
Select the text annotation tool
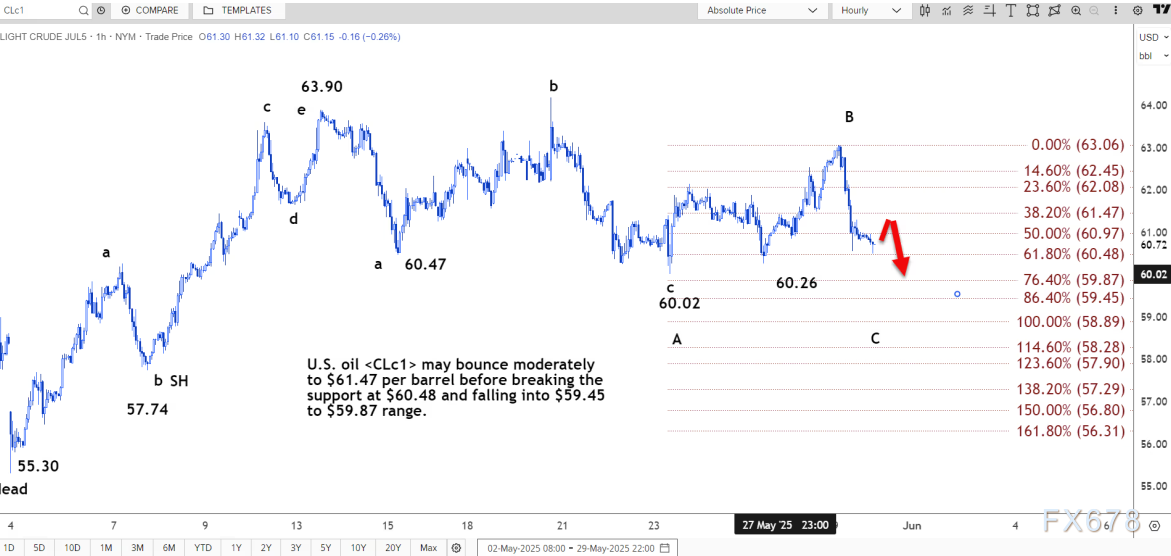point(1012,10)
